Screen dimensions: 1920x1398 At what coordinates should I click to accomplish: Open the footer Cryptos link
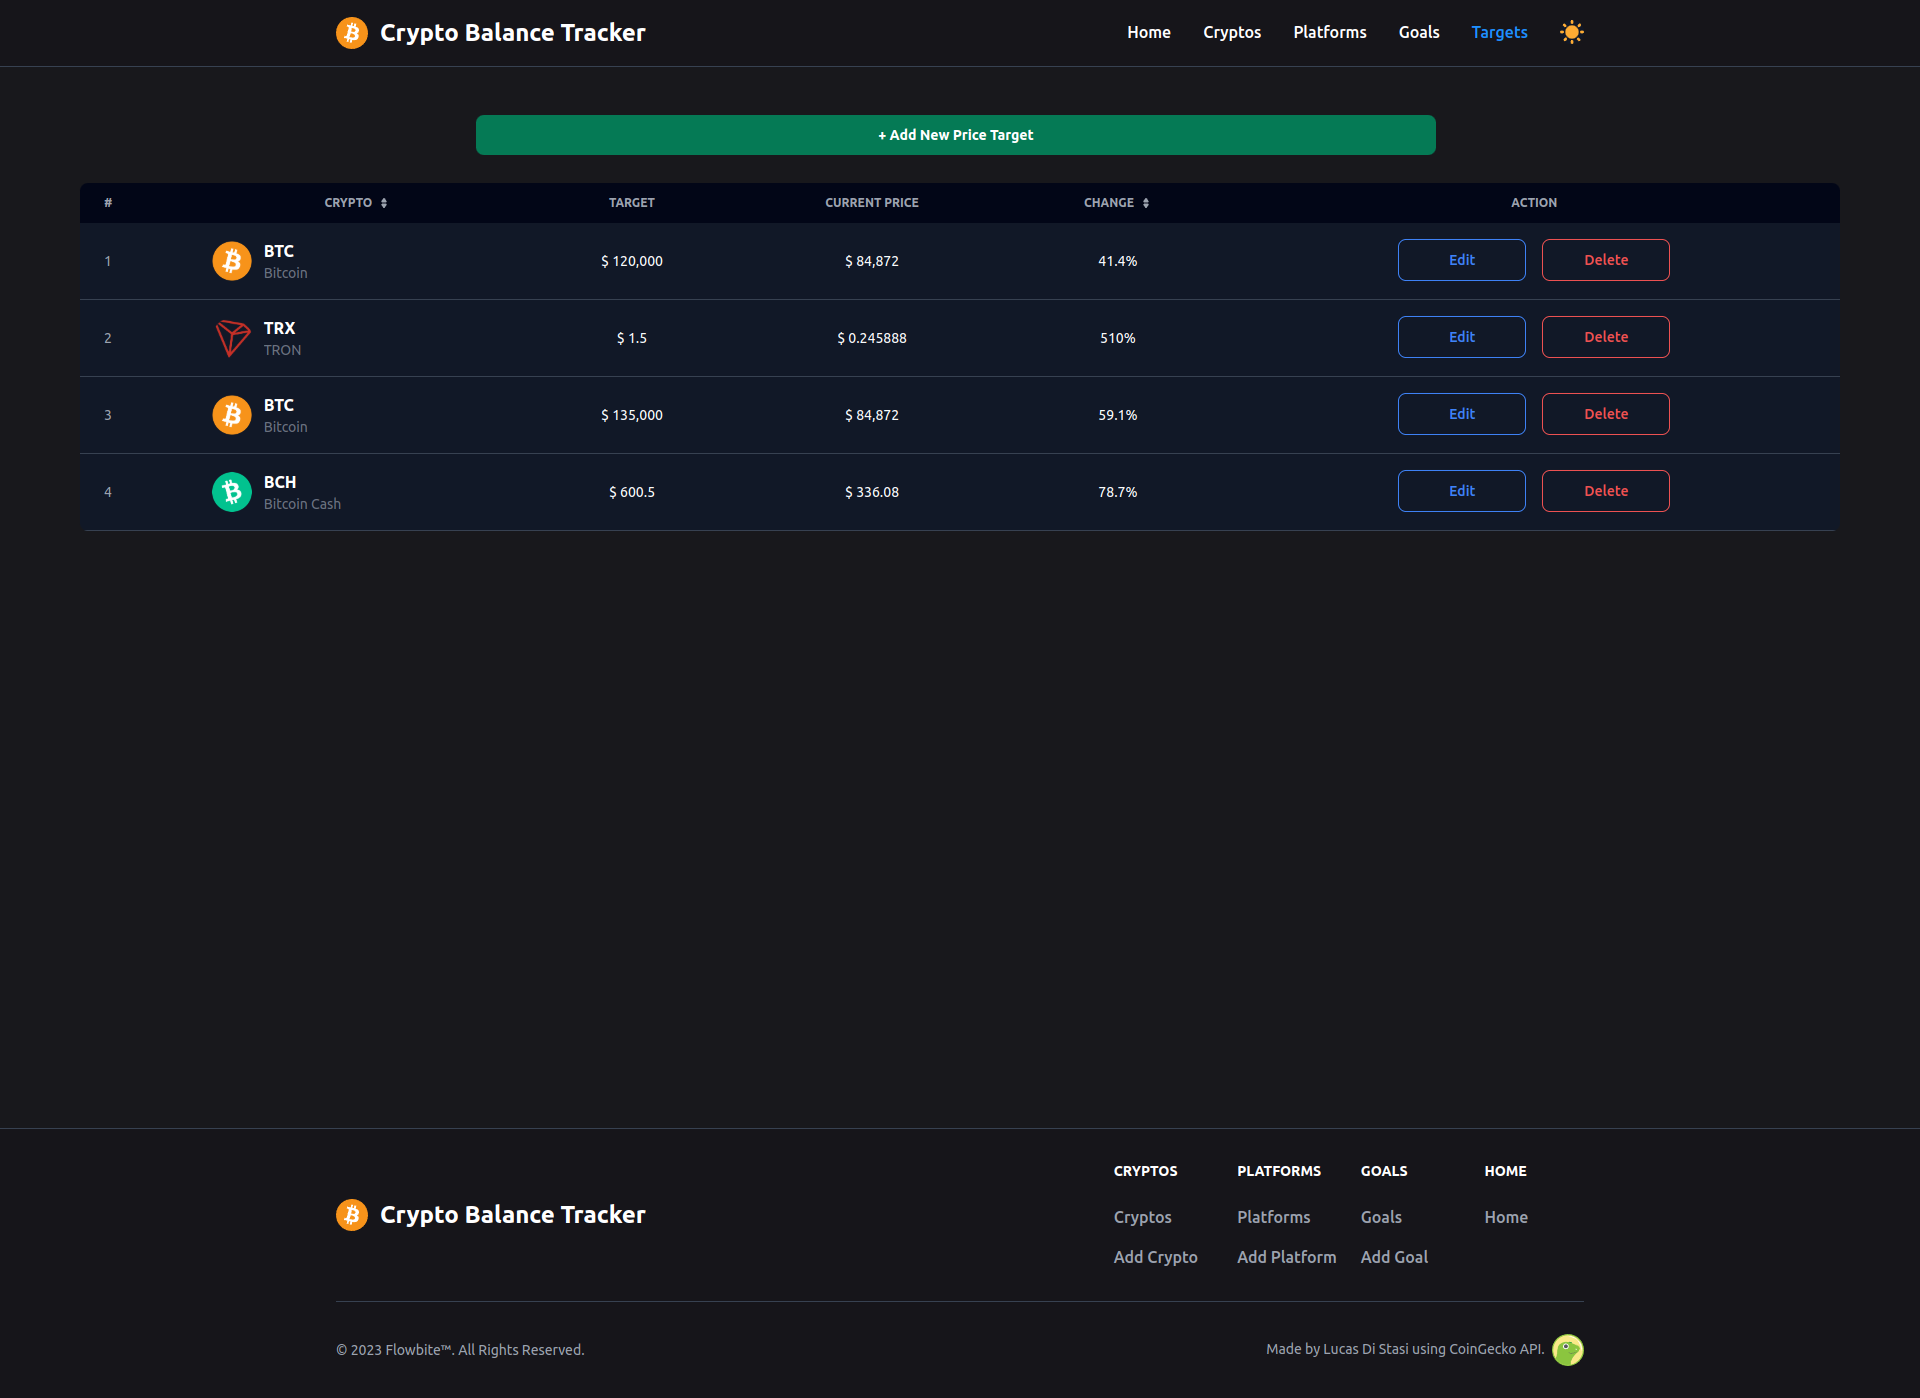(x=1143, y=1217)
